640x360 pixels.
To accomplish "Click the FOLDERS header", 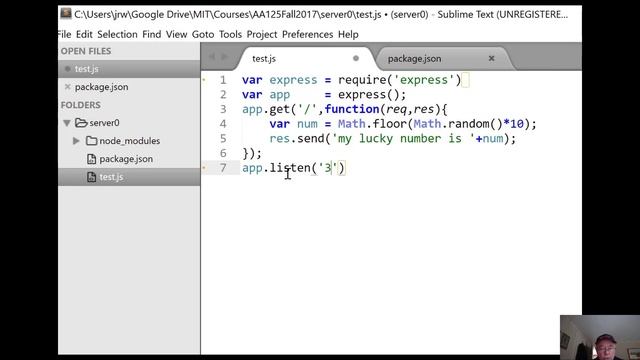I will [x=80, y=105].
